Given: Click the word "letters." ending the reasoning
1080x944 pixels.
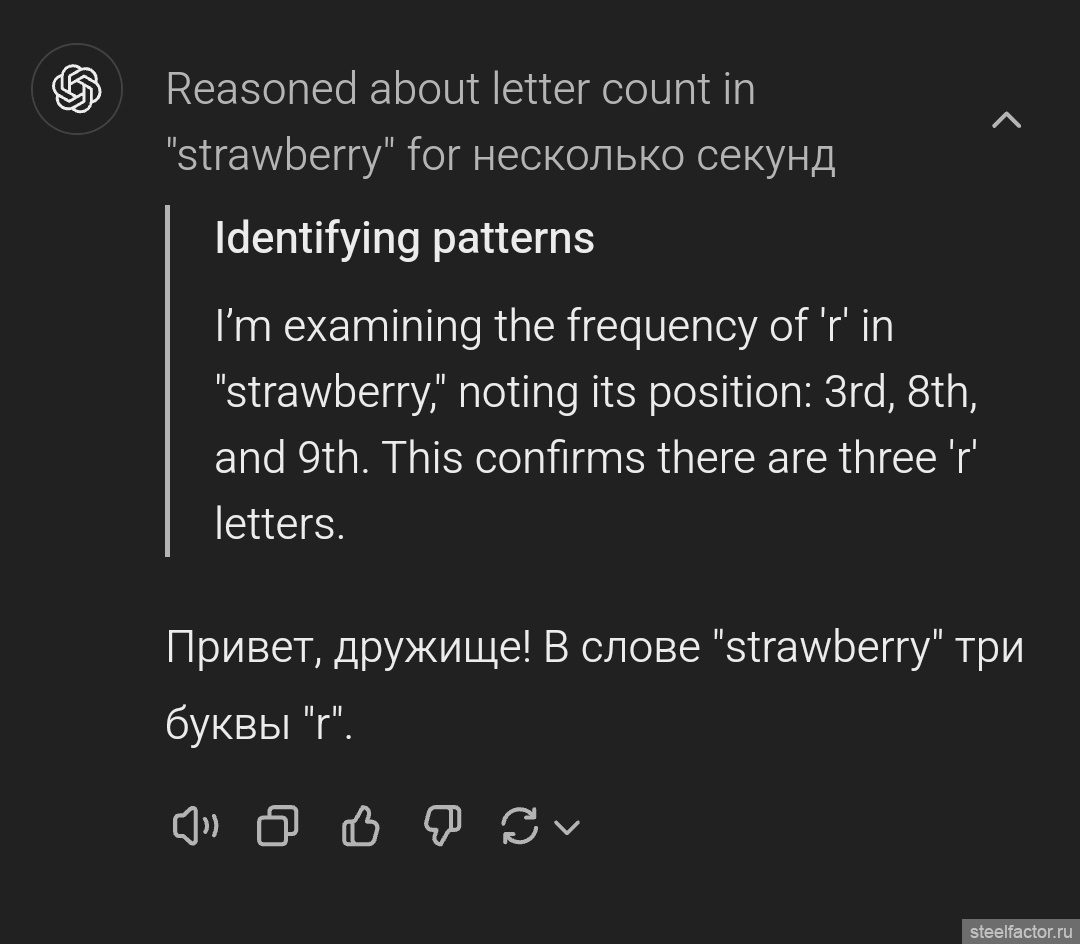Looking at the screenshot, I should point(279,523).
